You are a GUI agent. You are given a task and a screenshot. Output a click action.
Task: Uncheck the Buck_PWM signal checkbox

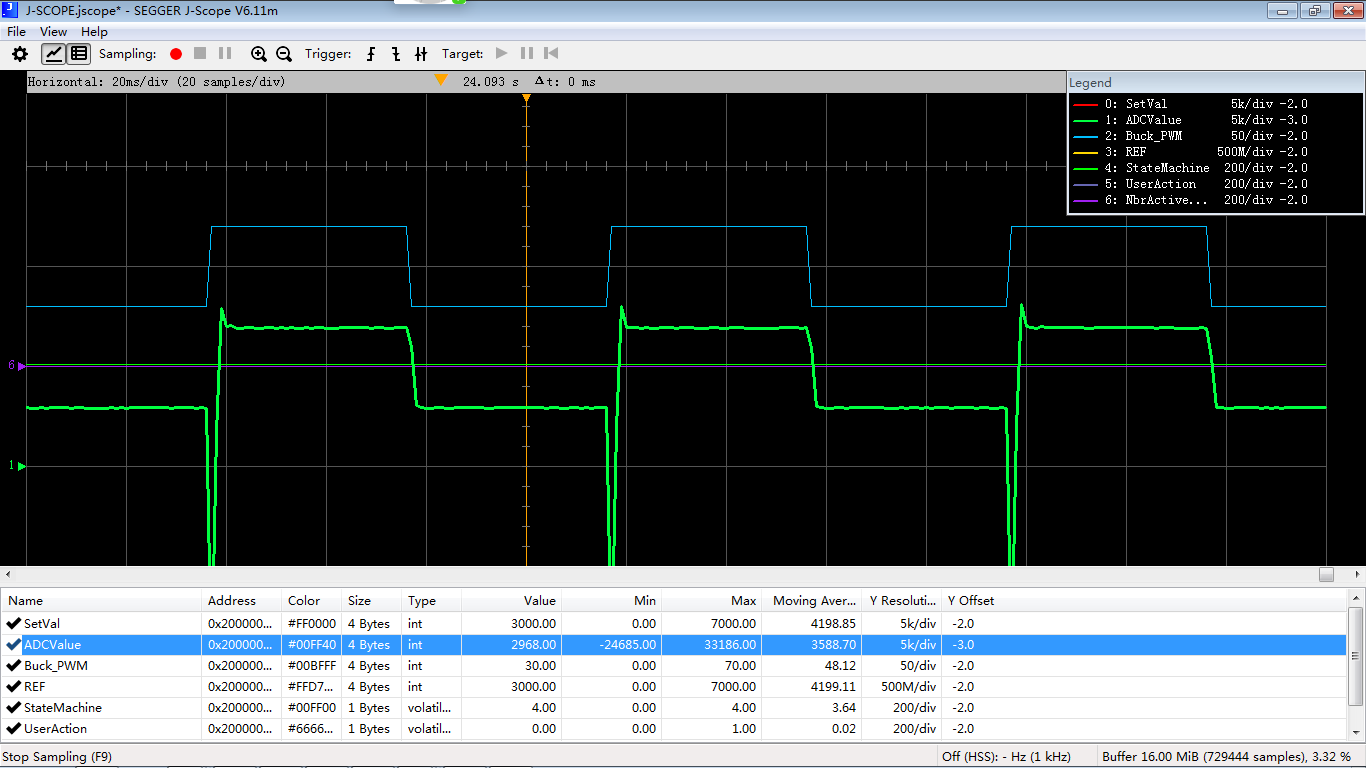(14, 665)
